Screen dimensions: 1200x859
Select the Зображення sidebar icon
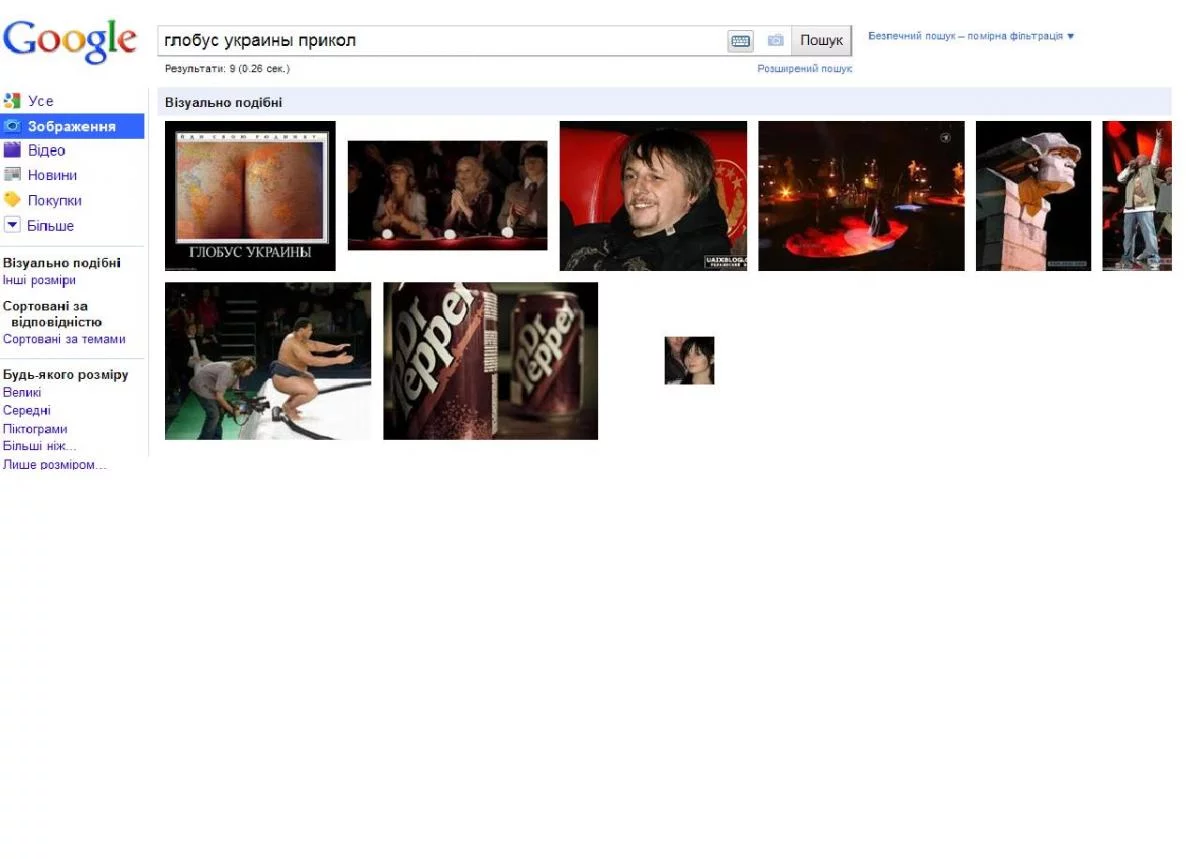13,125
